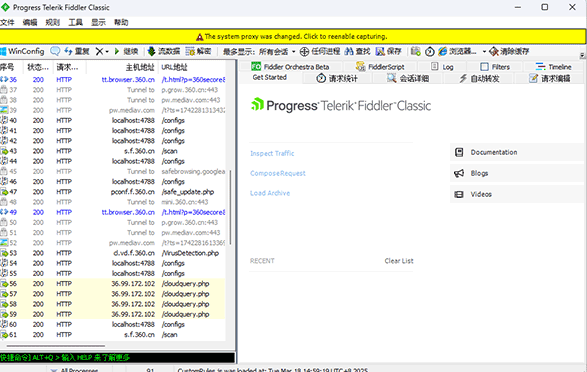Expand the Remove sessions X dropdown arrow
Screen dimensions: 587x372
pyautogui.click(x=107, y=52)
